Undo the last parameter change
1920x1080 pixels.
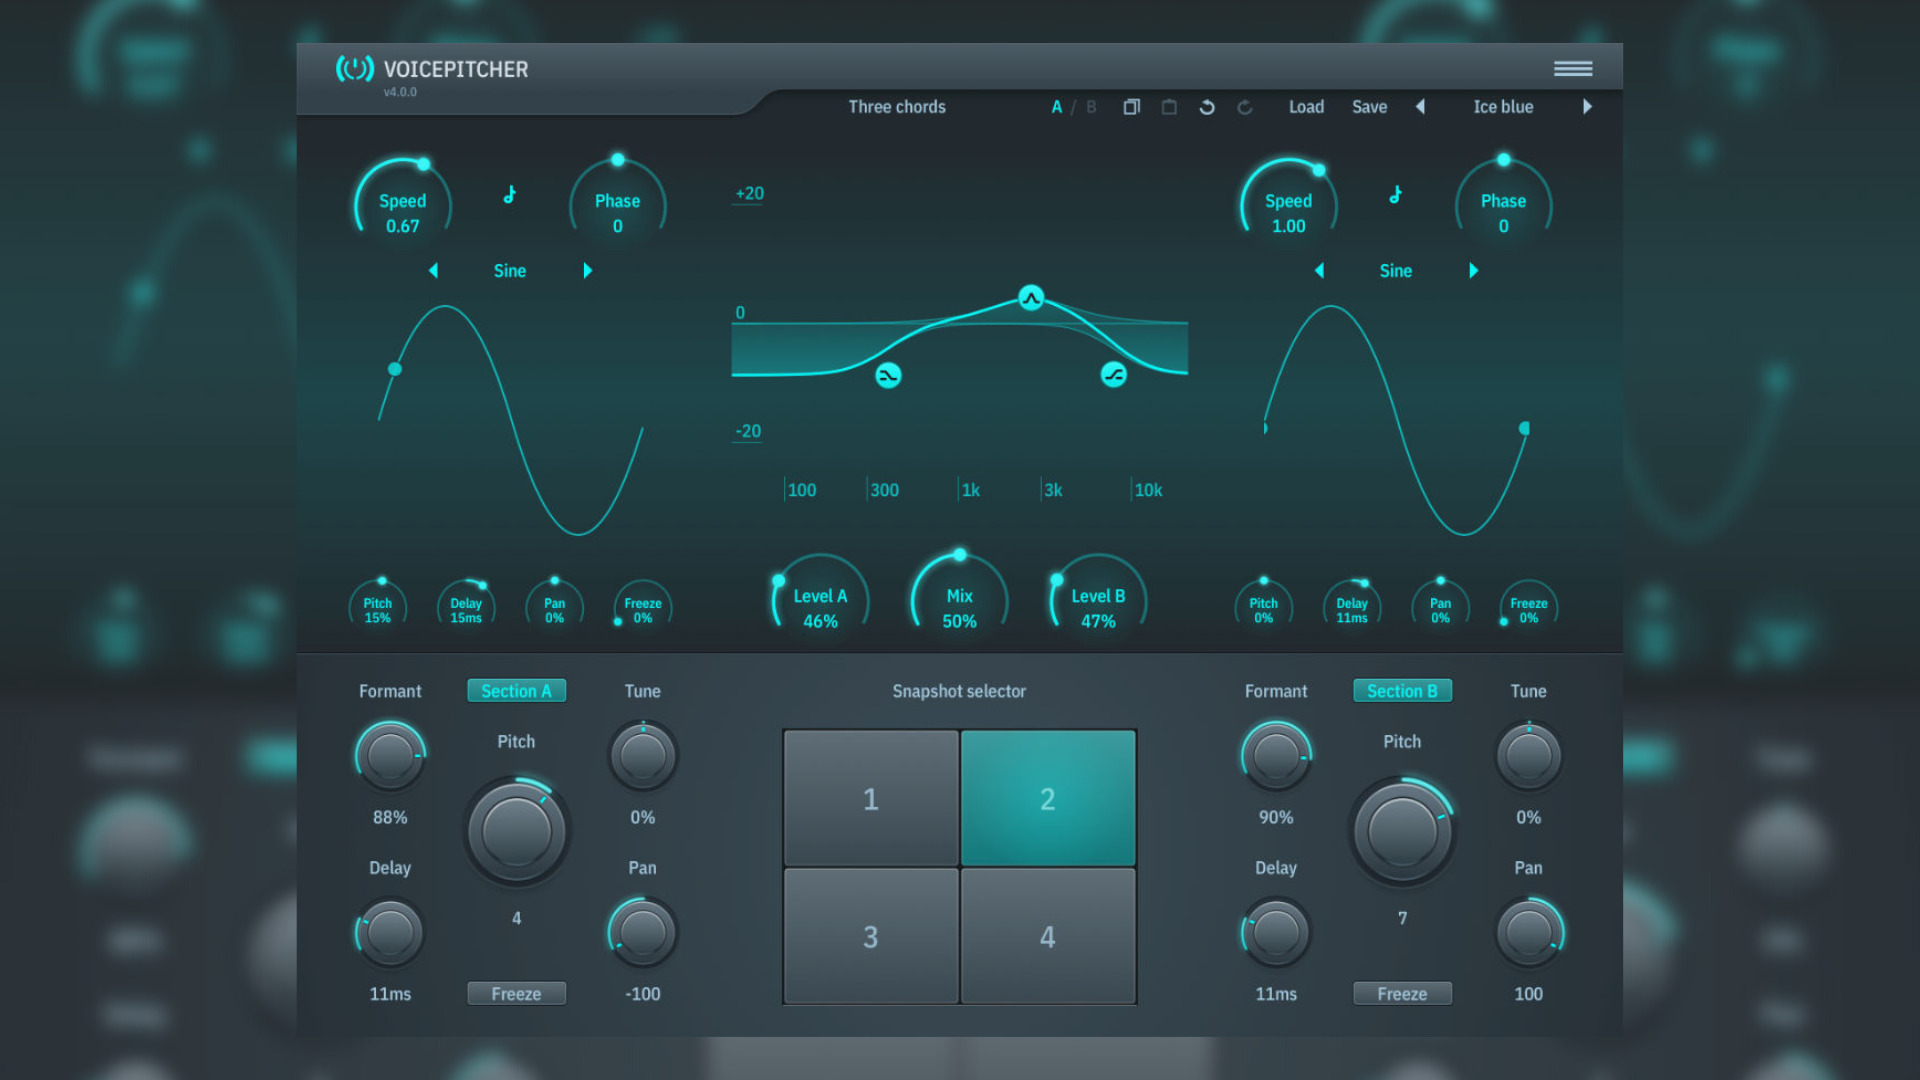[1207, 106]
